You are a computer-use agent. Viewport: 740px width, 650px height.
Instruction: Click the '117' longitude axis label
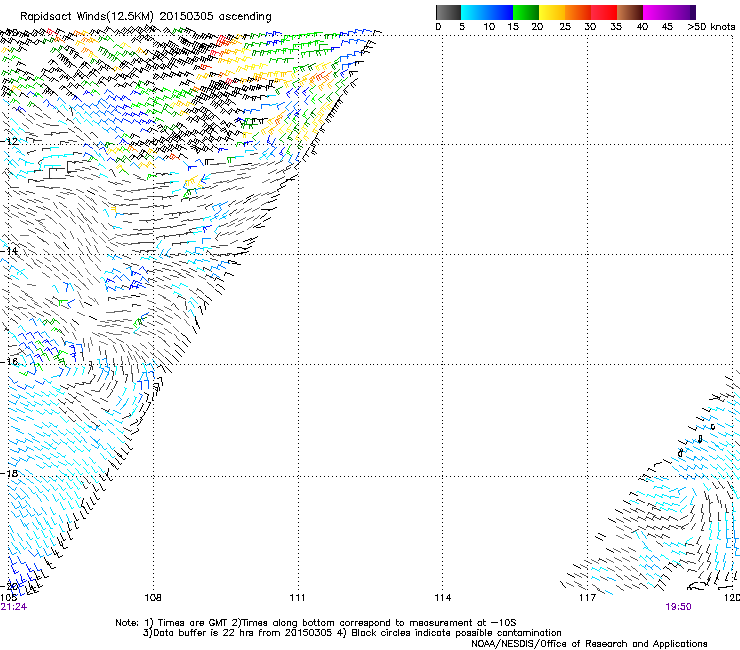(x=588, y=598)
